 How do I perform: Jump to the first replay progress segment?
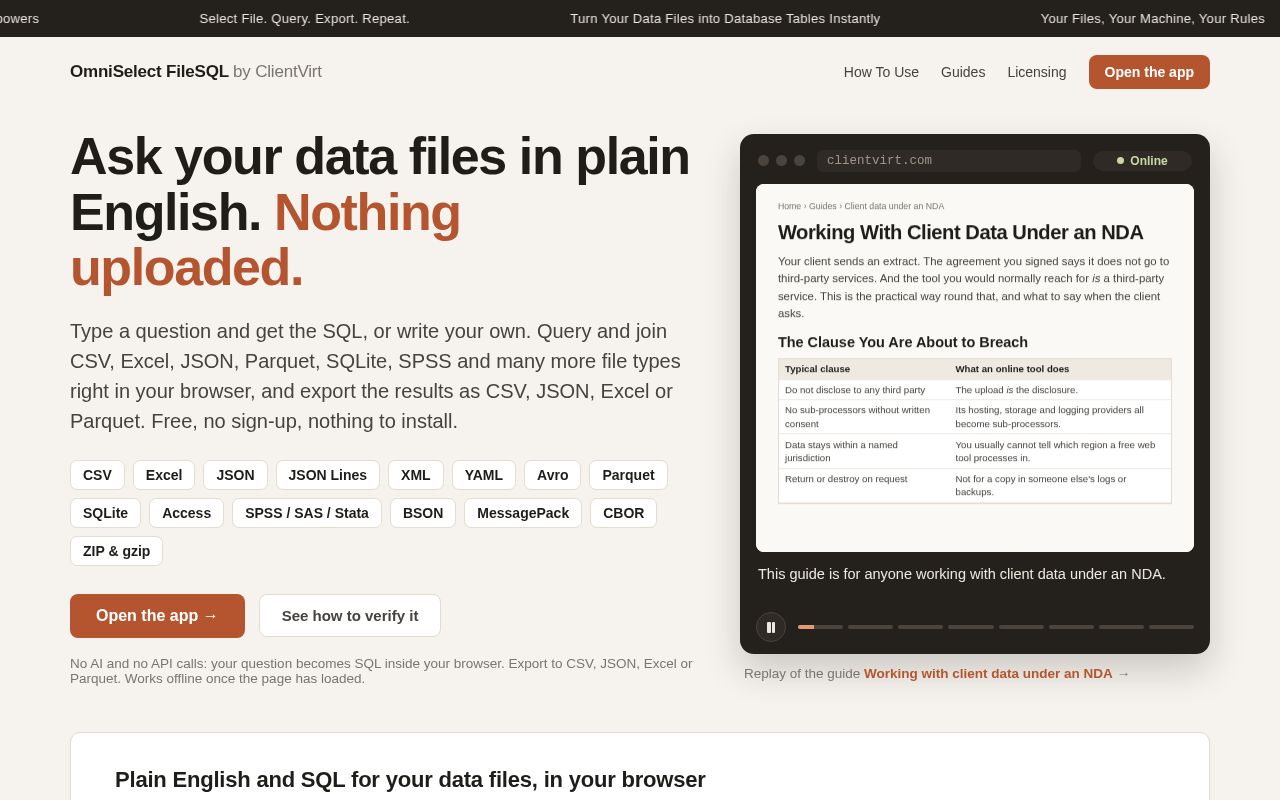(x=820, y=627)
